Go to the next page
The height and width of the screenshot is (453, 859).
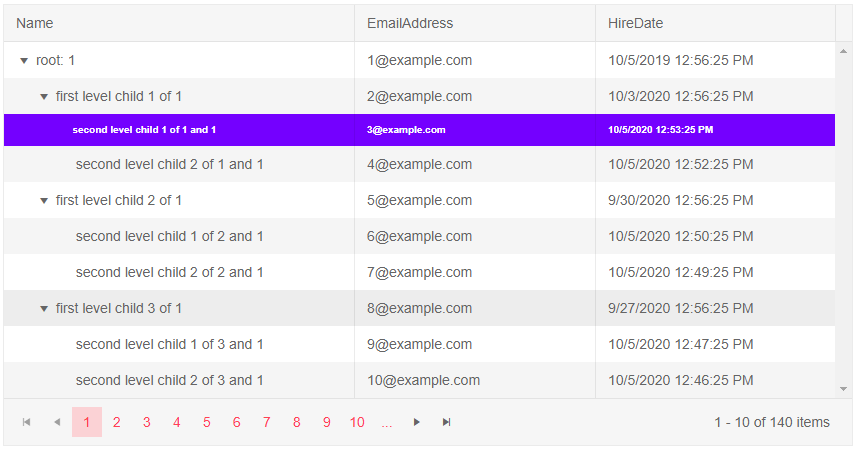[417, 422]
